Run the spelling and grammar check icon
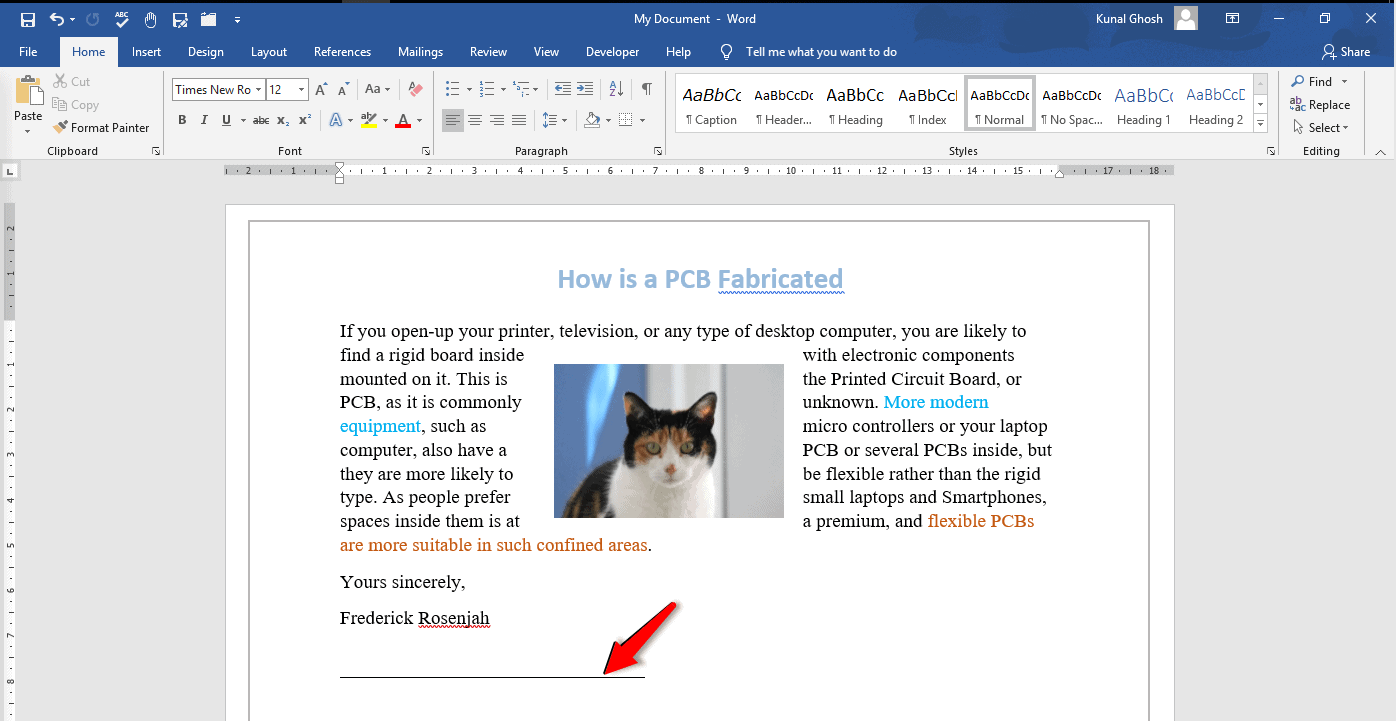 pos(122,19)
